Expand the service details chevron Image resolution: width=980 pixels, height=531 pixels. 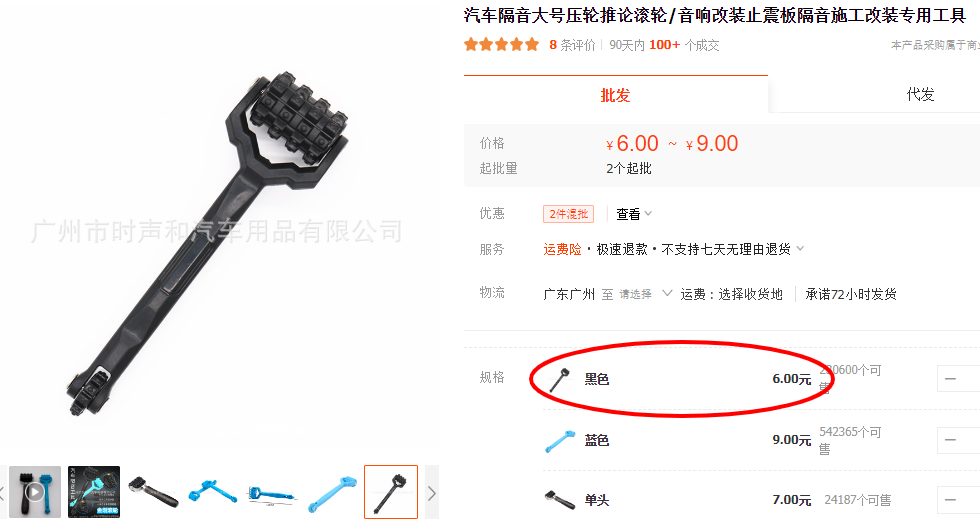click(x=800, y=249)
